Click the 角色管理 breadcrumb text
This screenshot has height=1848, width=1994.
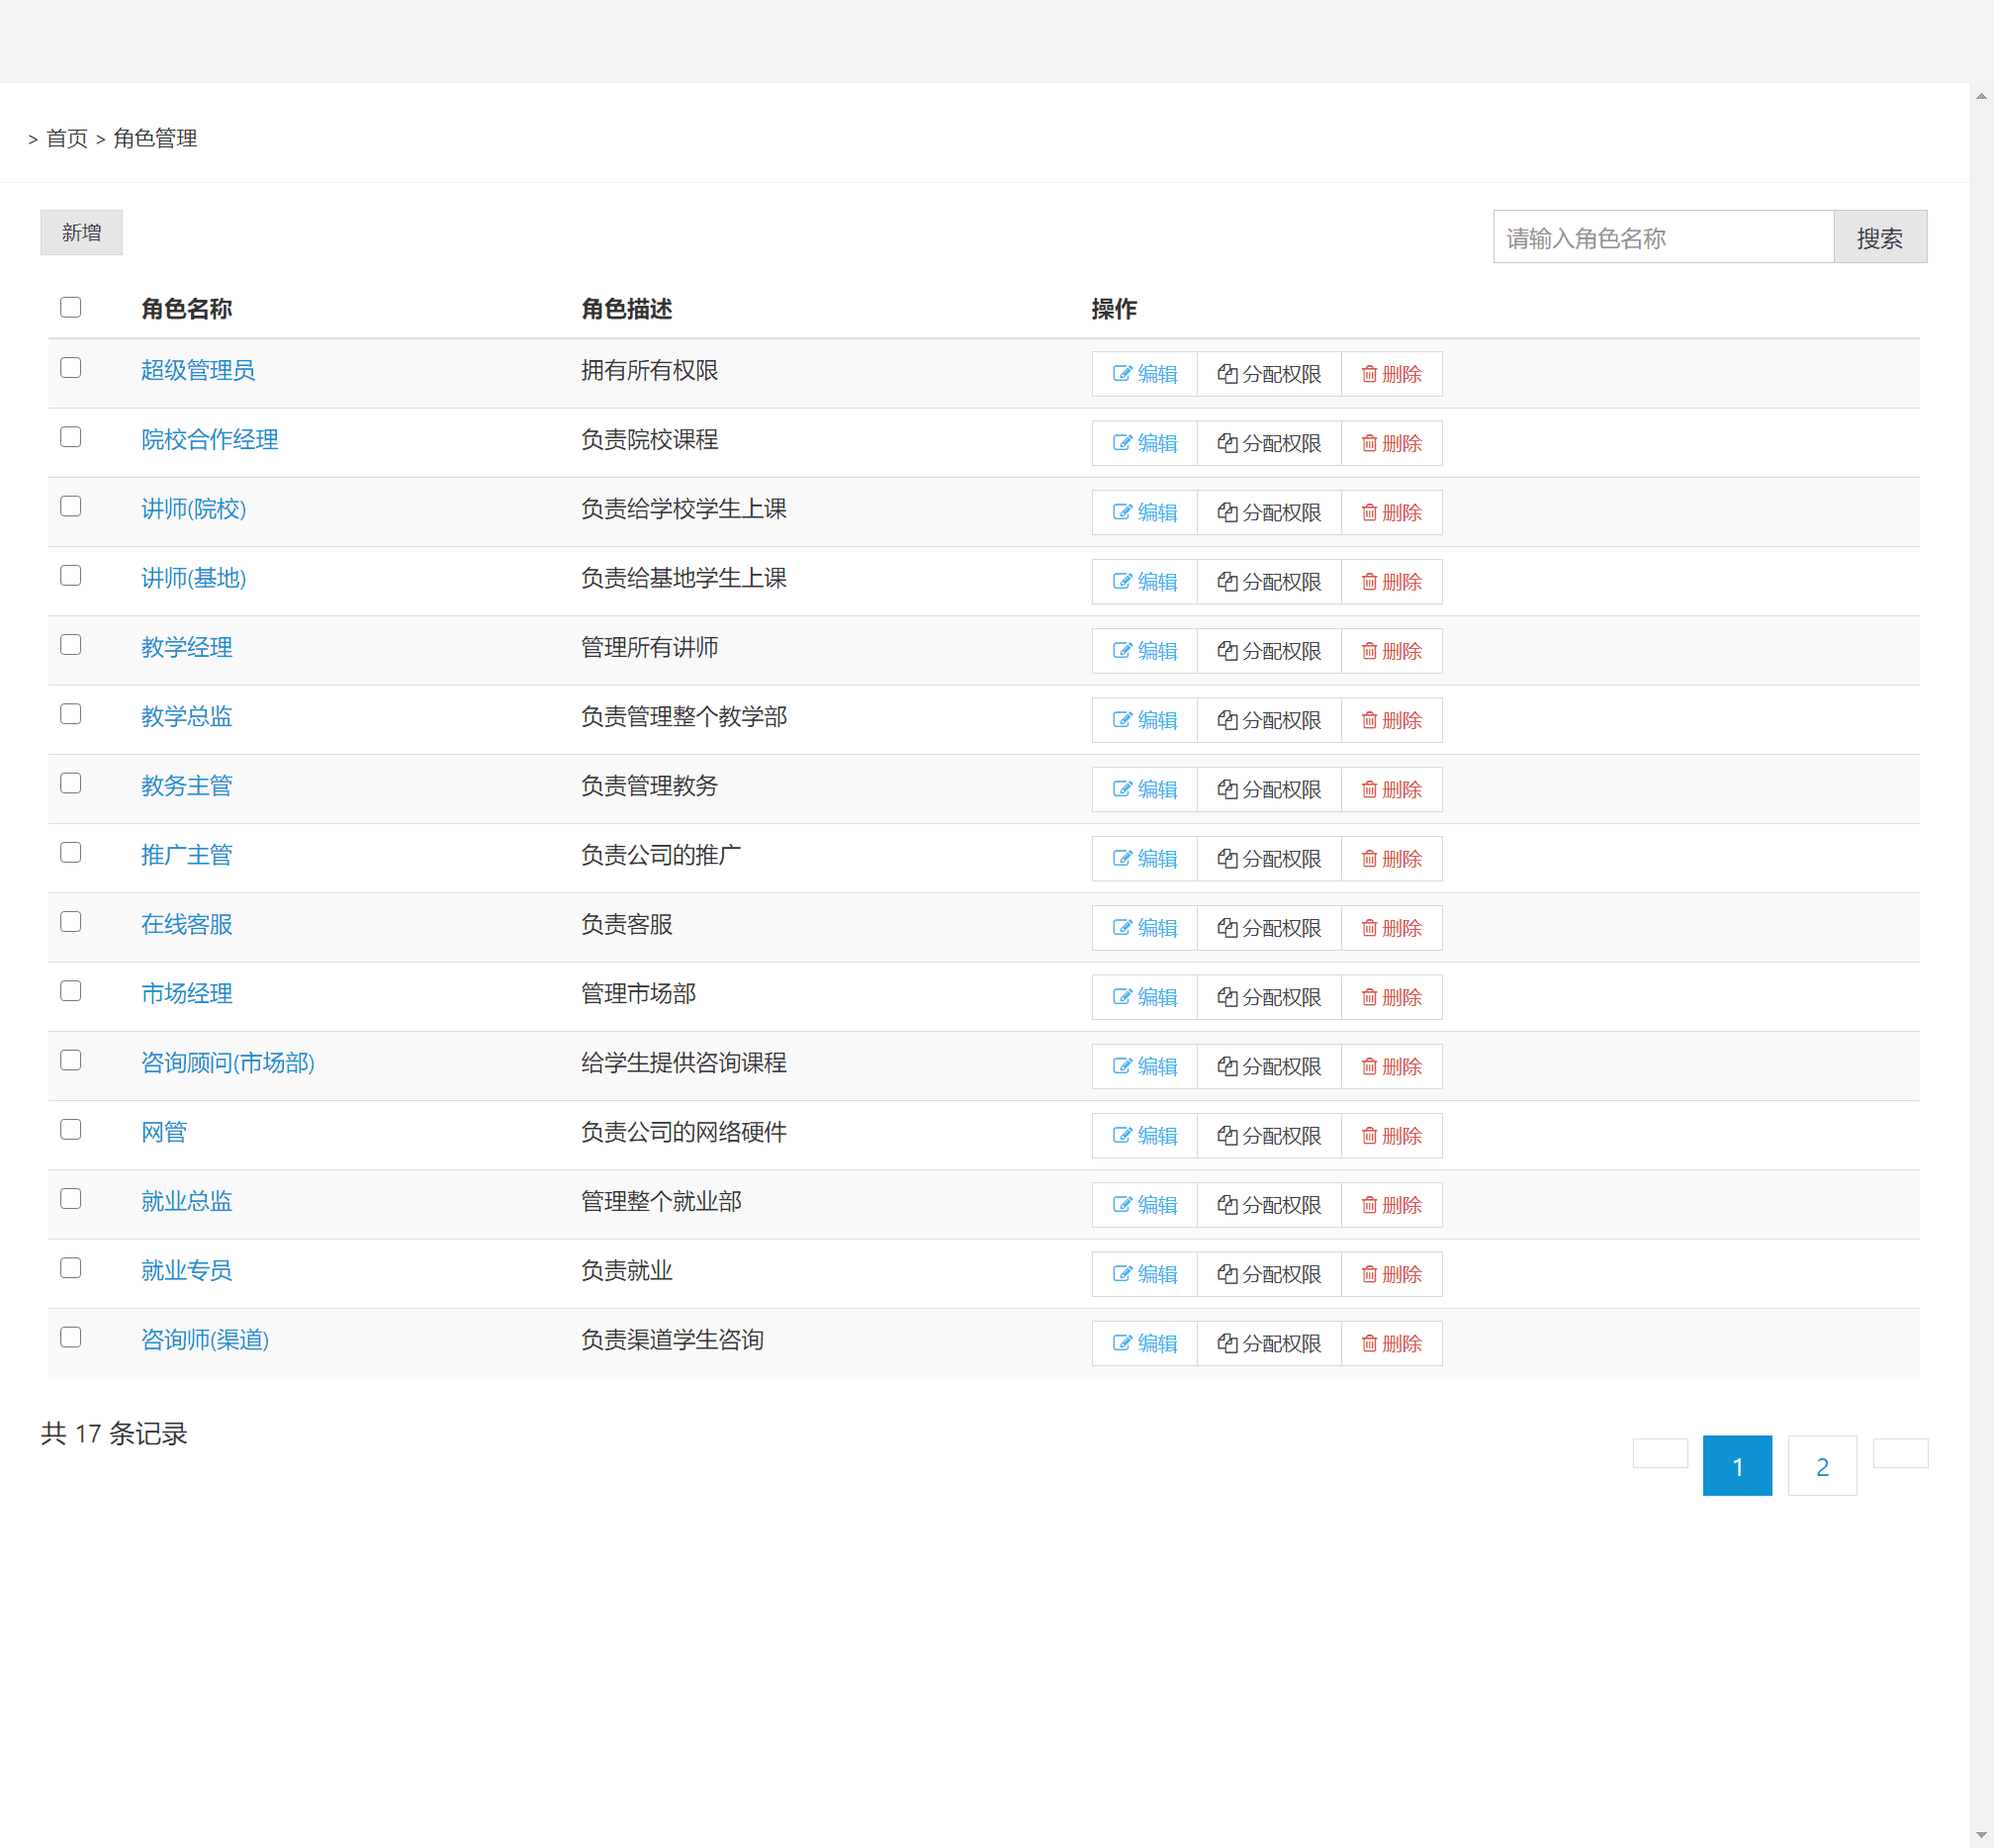coord(155,138)
